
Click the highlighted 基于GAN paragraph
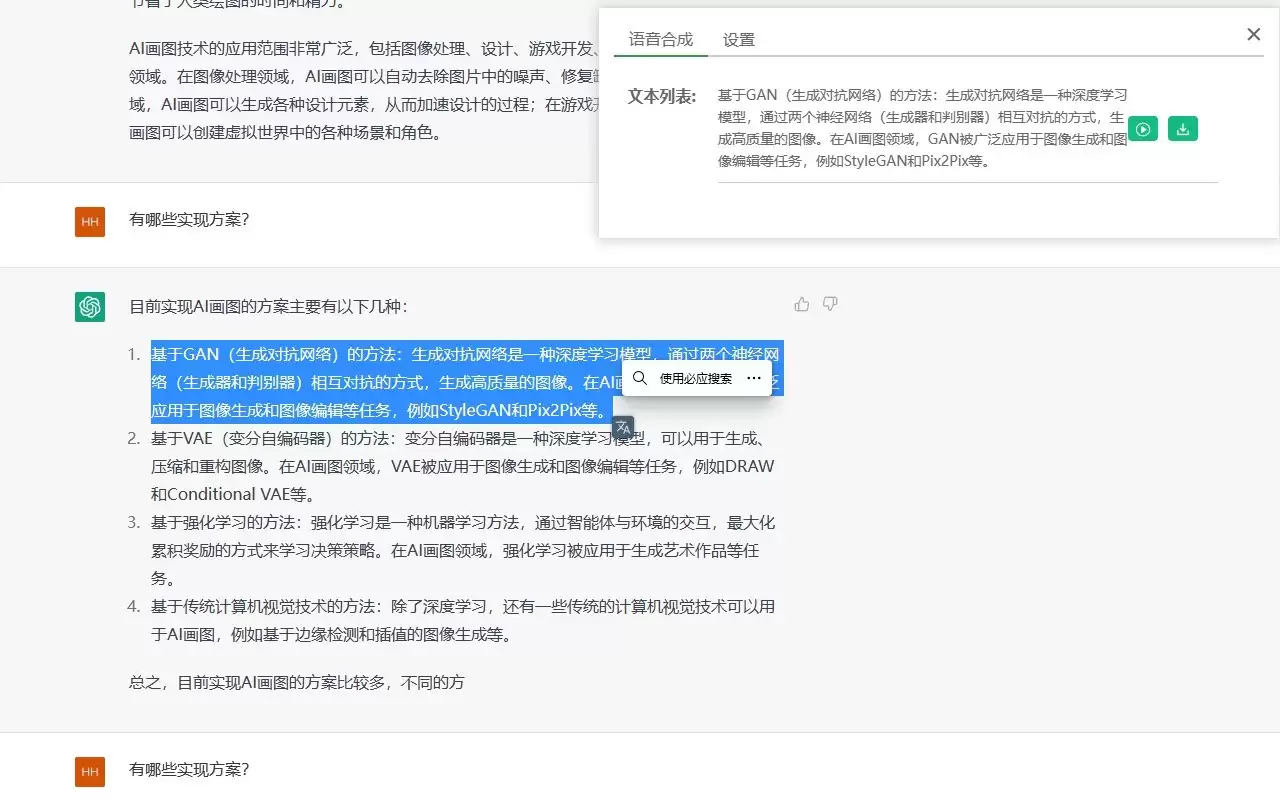tap(466, 382)
